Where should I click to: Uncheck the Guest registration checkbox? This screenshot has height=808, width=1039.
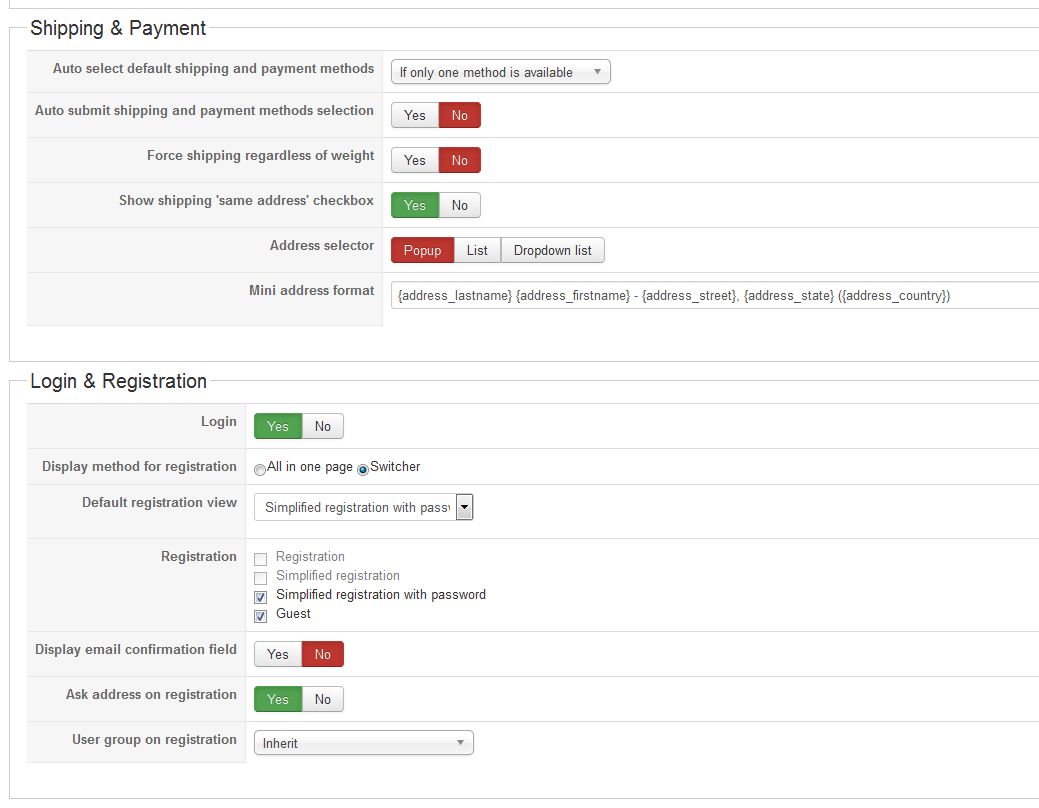pos(261,616)
